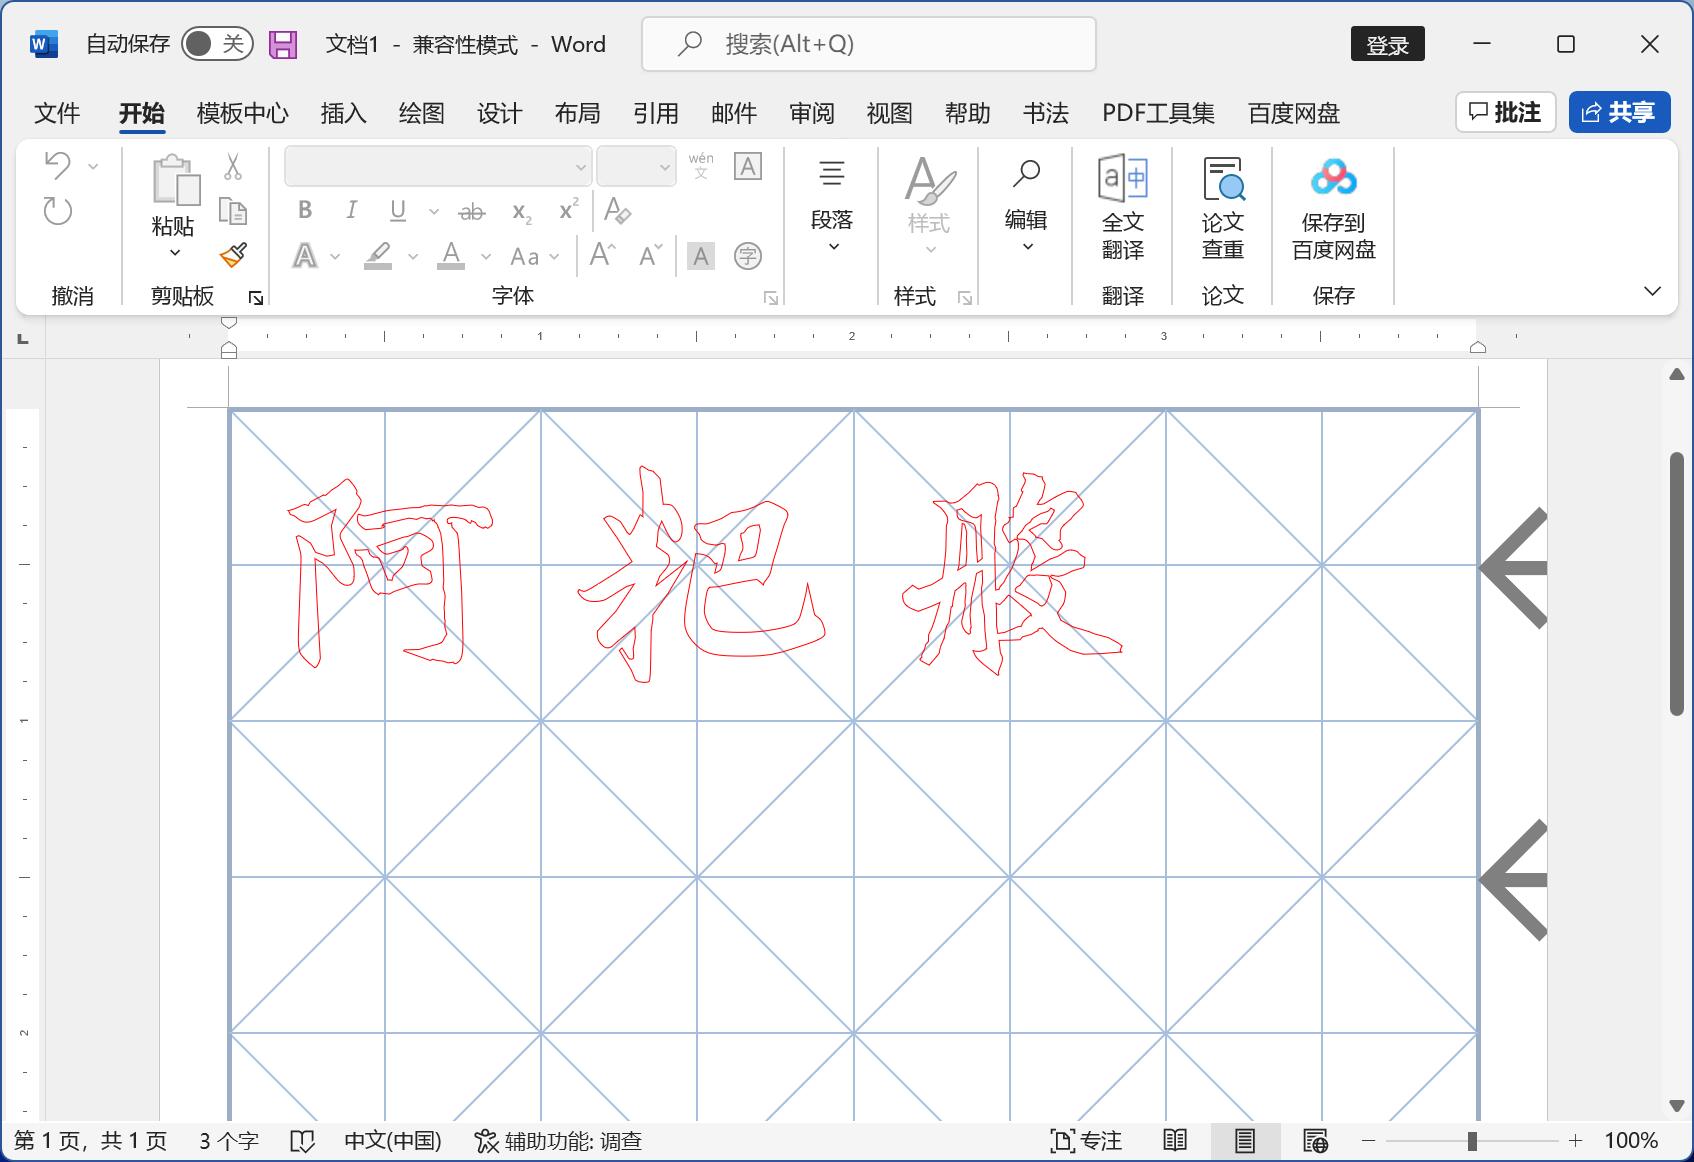
Task: Click the vertical scrollbar thumb
Action: click(x=1677, y=584)
